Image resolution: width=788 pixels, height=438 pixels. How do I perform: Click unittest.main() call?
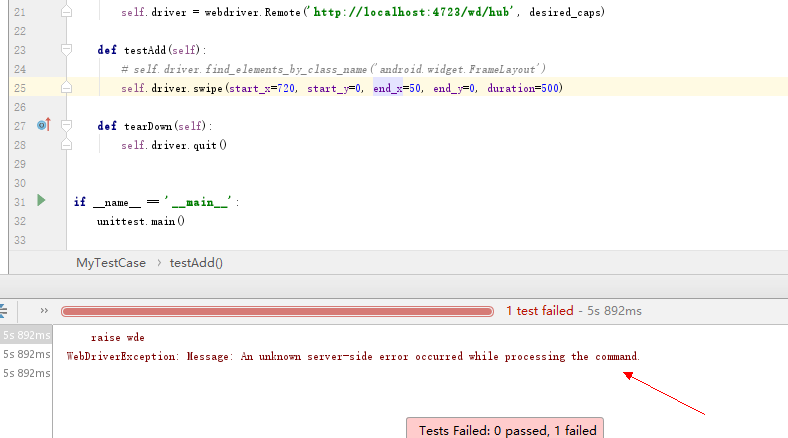[x=141, y=222]
